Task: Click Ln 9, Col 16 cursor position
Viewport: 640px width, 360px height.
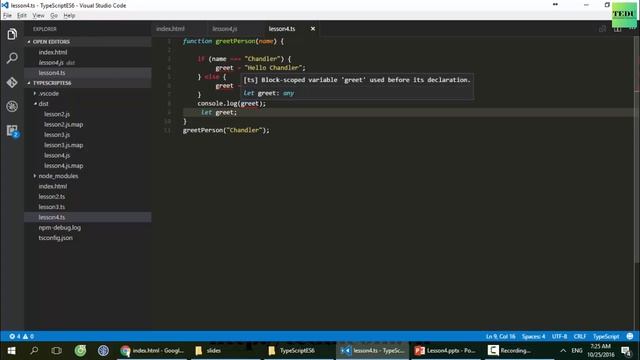Action: tap(500, 336)
